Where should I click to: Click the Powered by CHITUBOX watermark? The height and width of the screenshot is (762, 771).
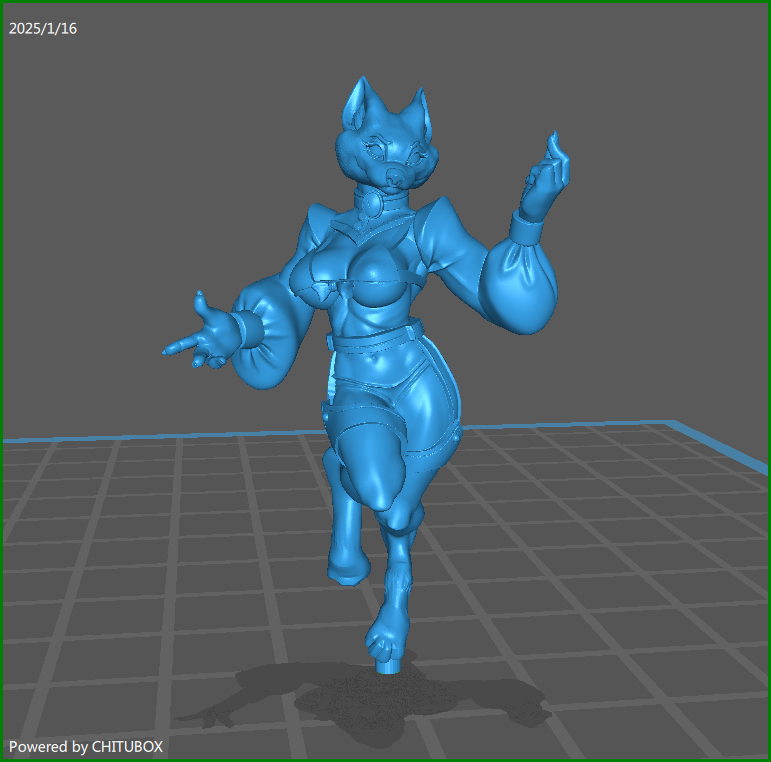click(x=86, y=746)
